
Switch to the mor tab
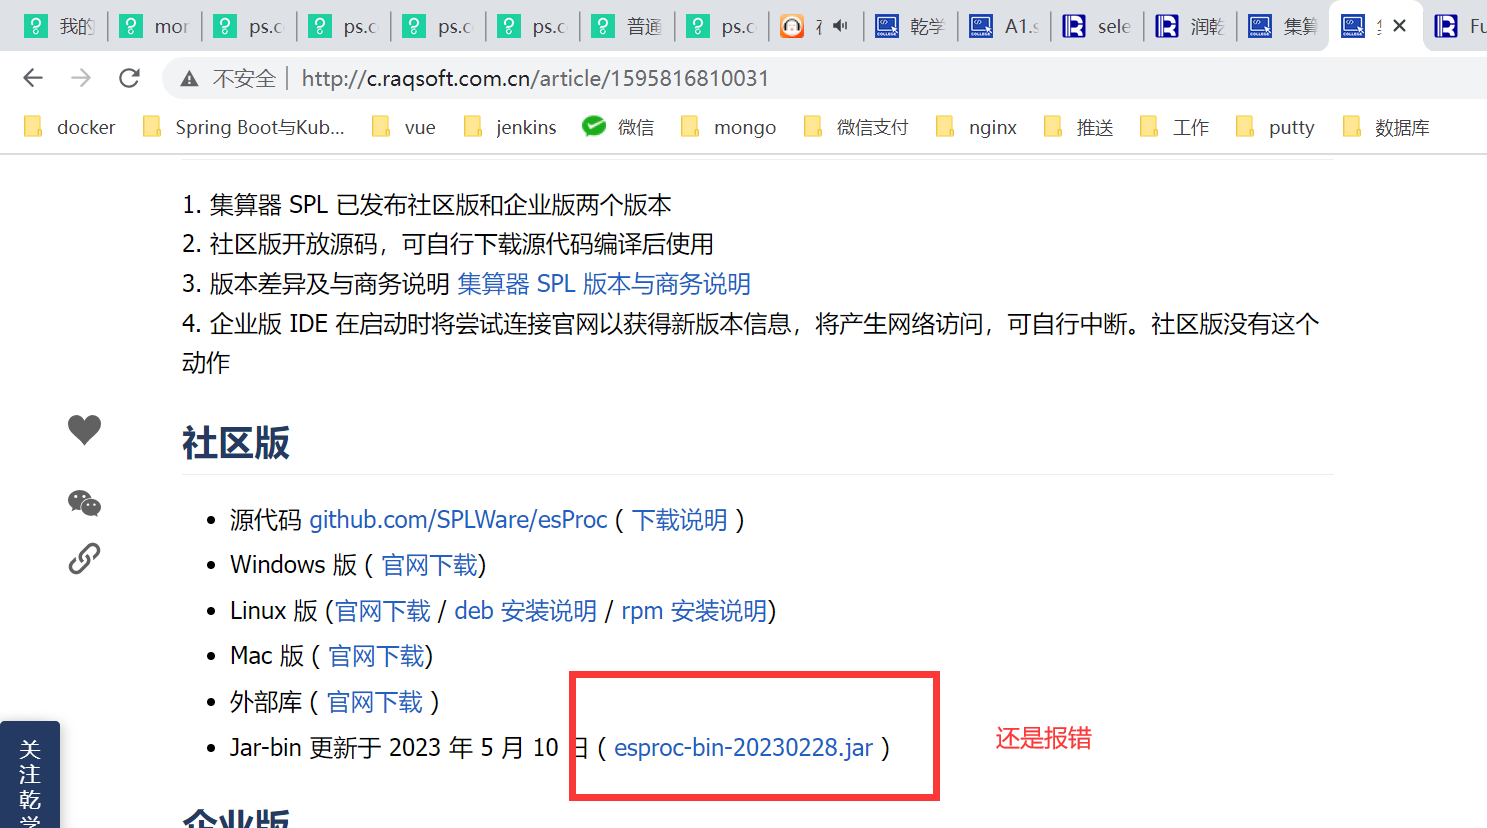coord(154,26)
